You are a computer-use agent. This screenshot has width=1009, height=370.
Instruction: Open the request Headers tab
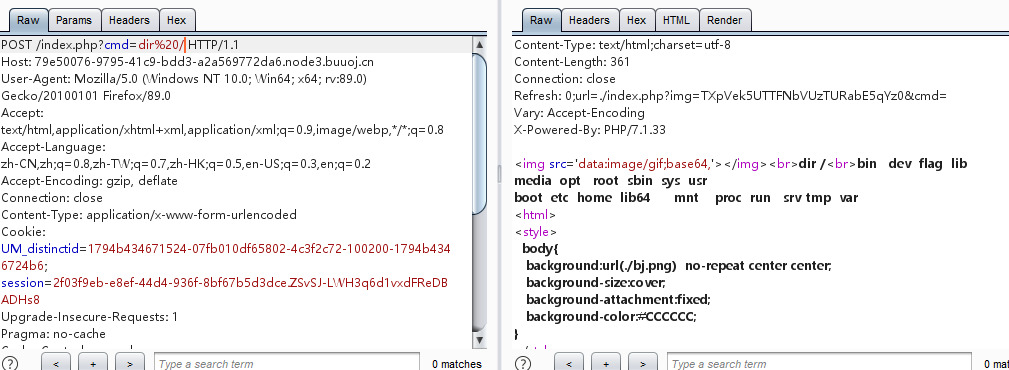tap(129, 20)
